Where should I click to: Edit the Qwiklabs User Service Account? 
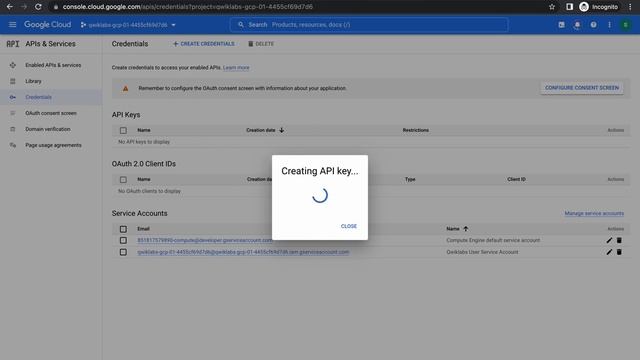(609, 252)
